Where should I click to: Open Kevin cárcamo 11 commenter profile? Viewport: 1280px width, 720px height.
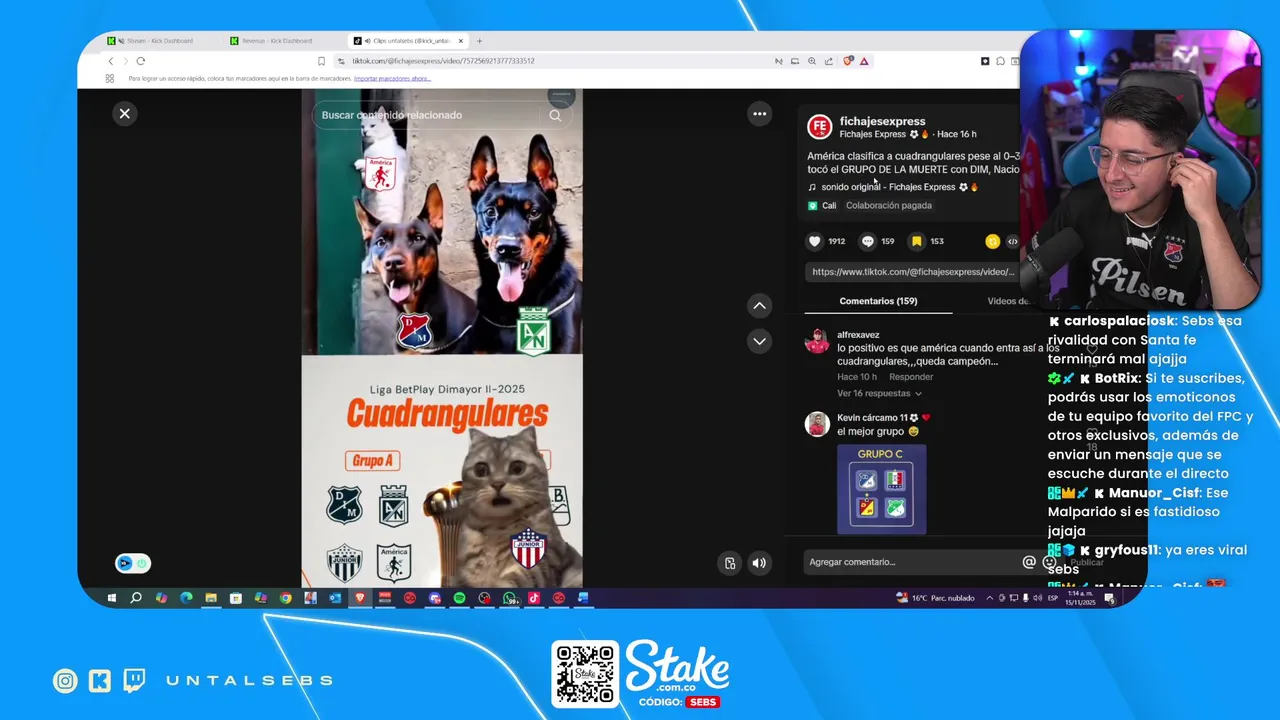pos(872,418)
